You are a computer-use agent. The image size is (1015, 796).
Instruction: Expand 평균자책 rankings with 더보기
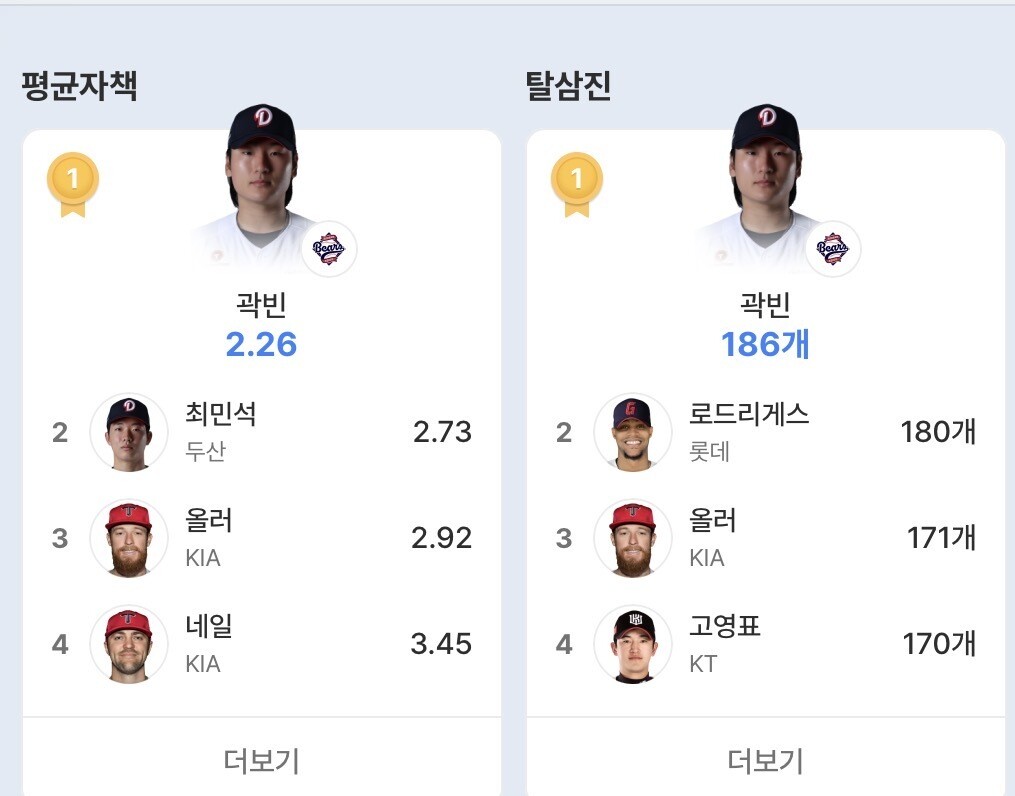pos(262,761)
